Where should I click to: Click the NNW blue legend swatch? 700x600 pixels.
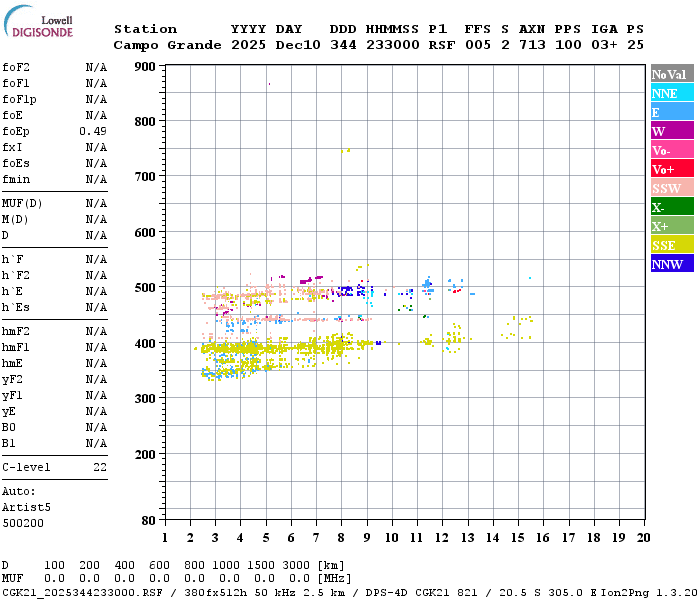click(x=672, y=263)
